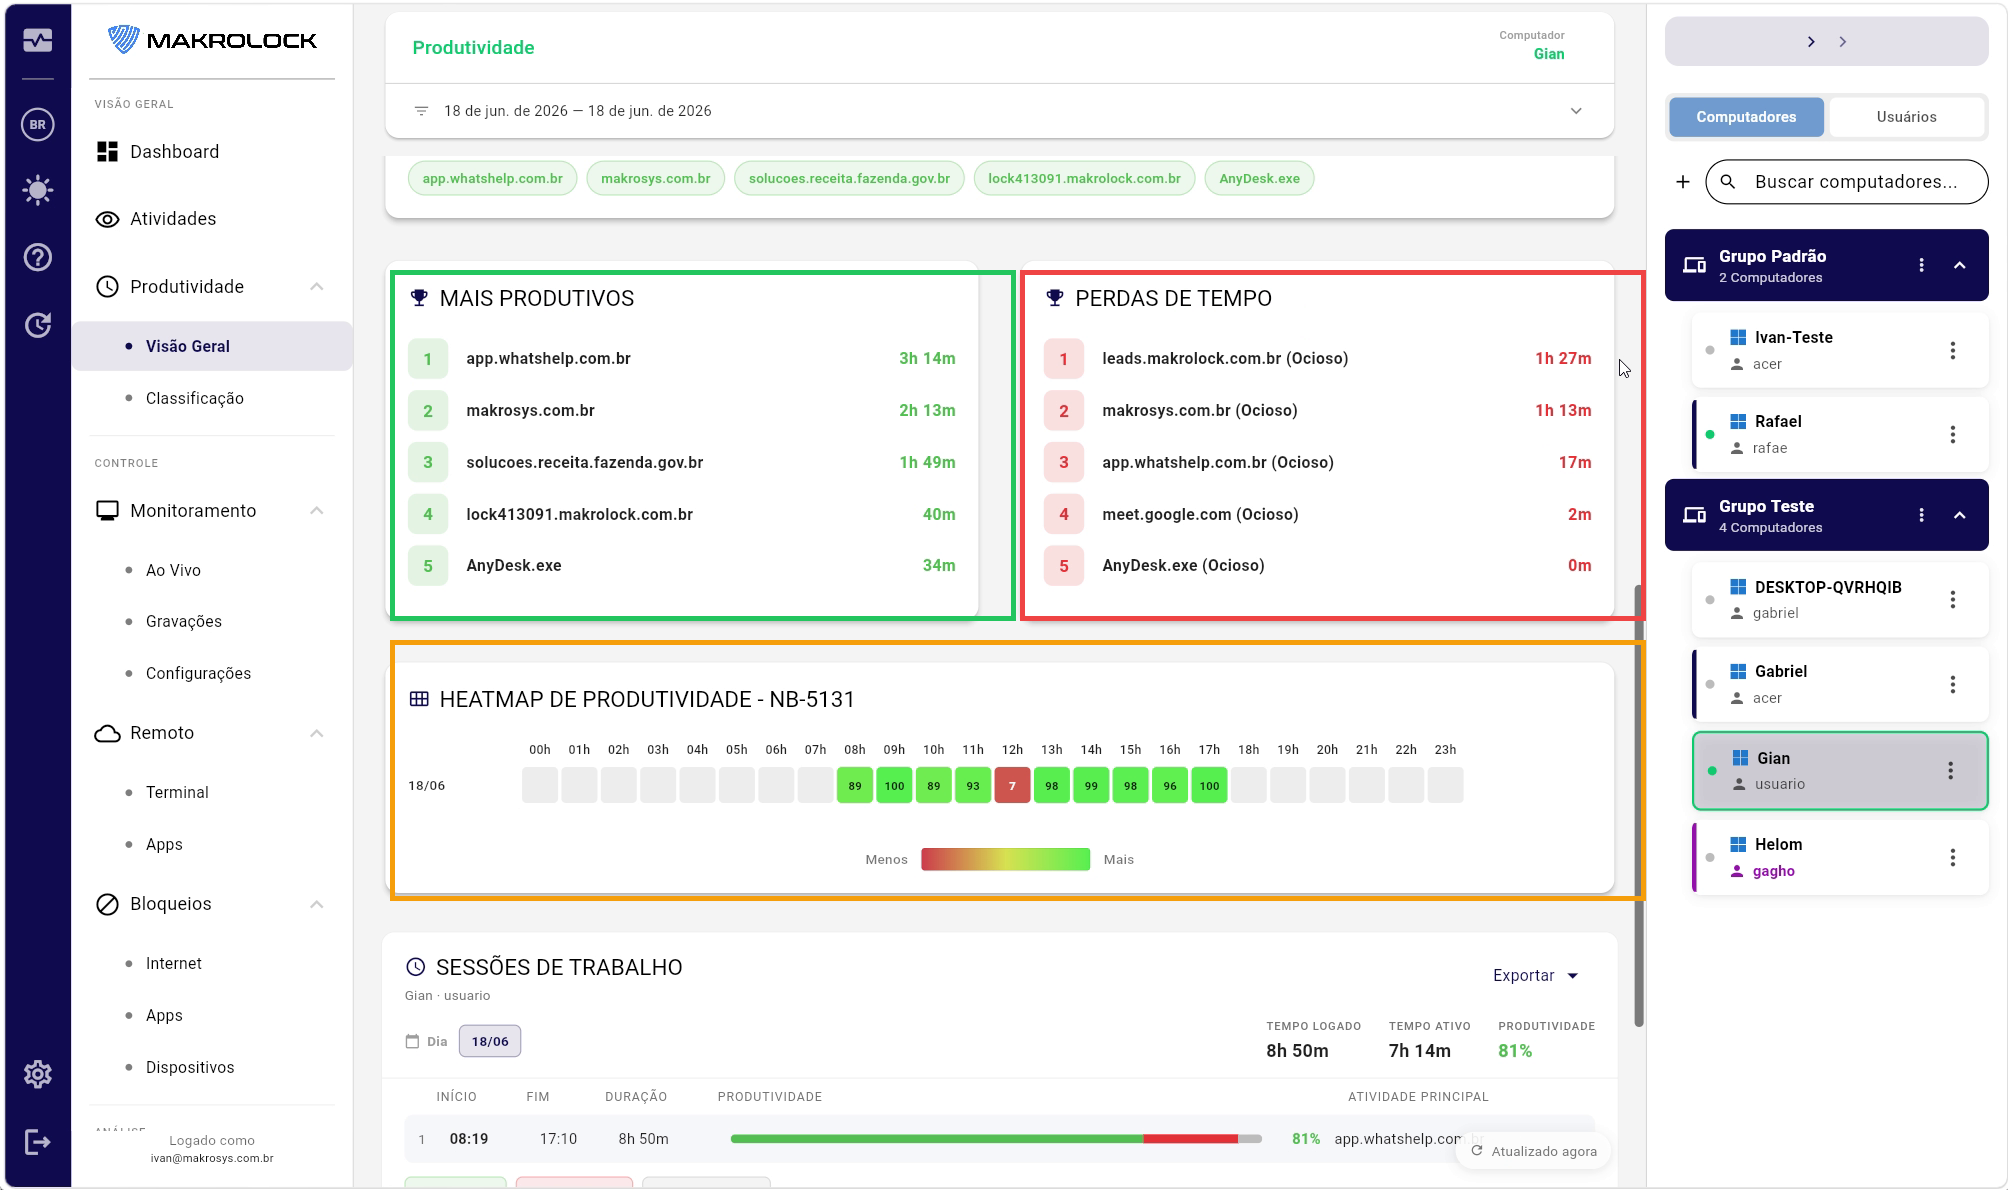Click the lock413091.makrolock.com.br chip
The image size is (2008, 1190).
[1084, 179]
